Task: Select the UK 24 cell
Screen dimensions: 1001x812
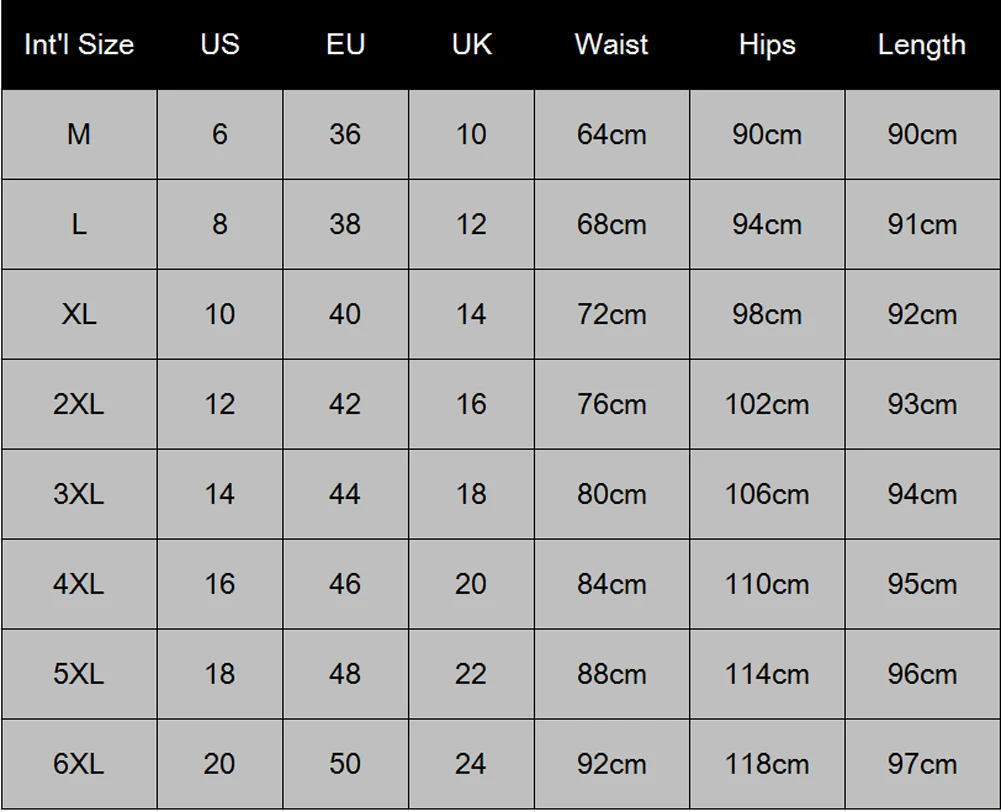Action: [471, 764]
